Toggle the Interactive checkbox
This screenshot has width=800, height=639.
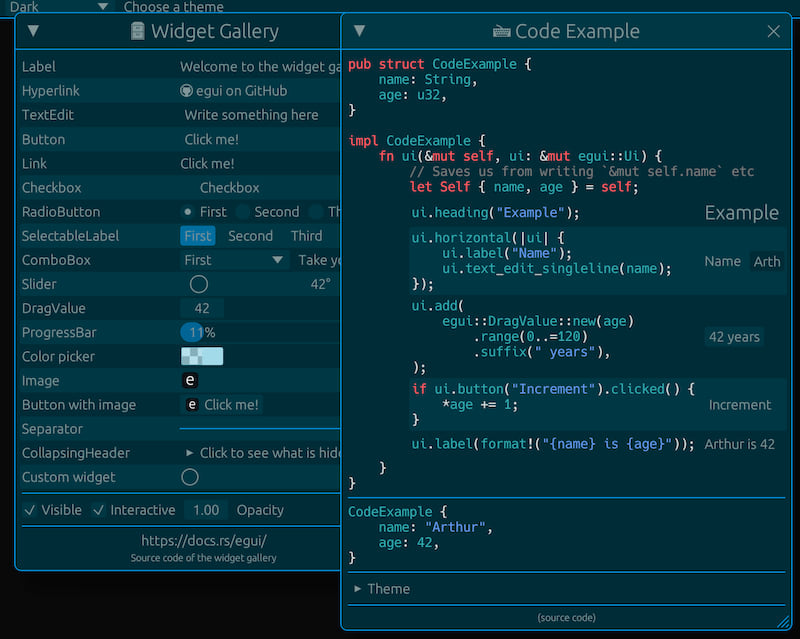point(134,510)
